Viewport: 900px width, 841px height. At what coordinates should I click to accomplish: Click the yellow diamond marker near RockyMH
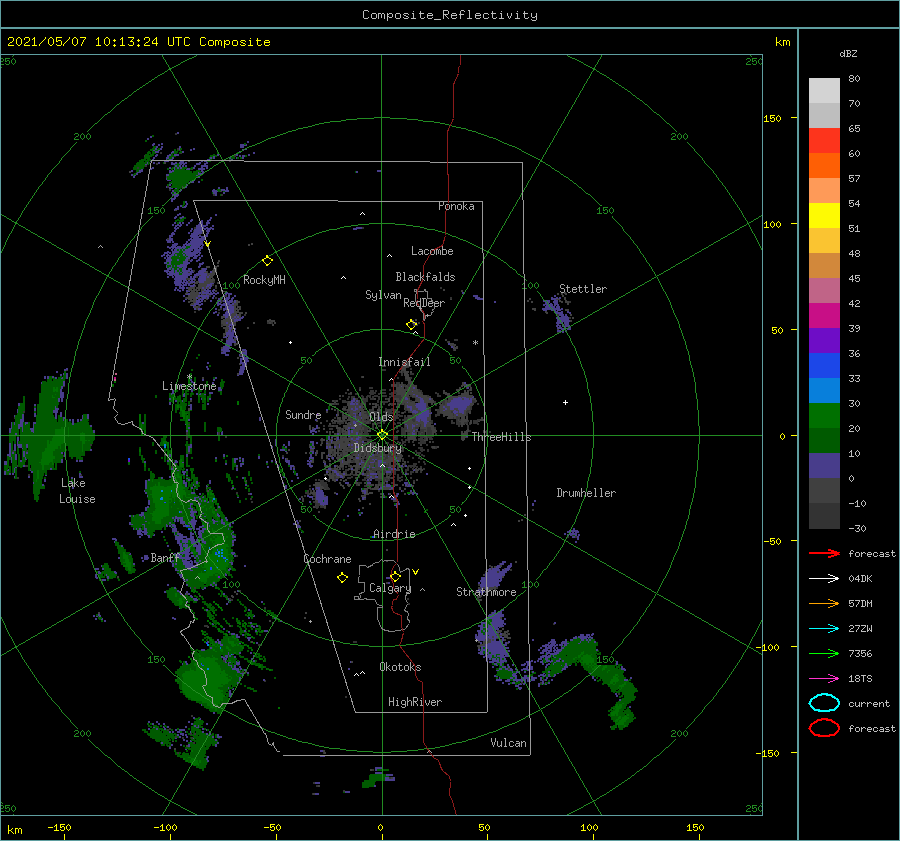point(267,261)
